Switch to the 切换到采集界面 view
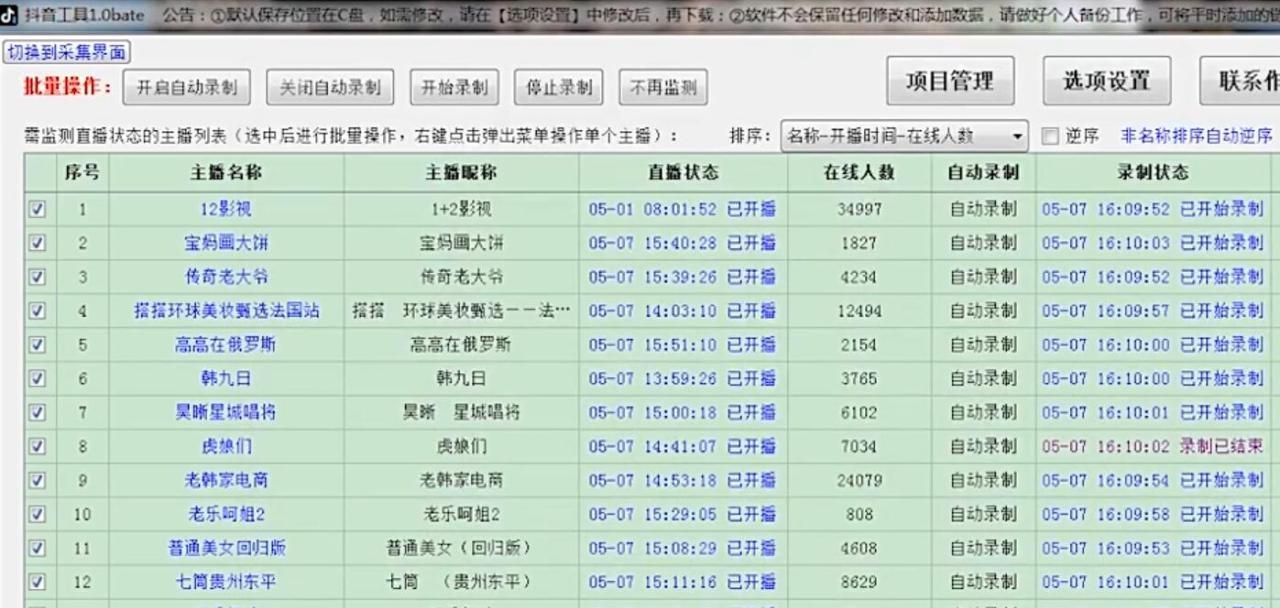1280x608 pixels. (66, 53)
